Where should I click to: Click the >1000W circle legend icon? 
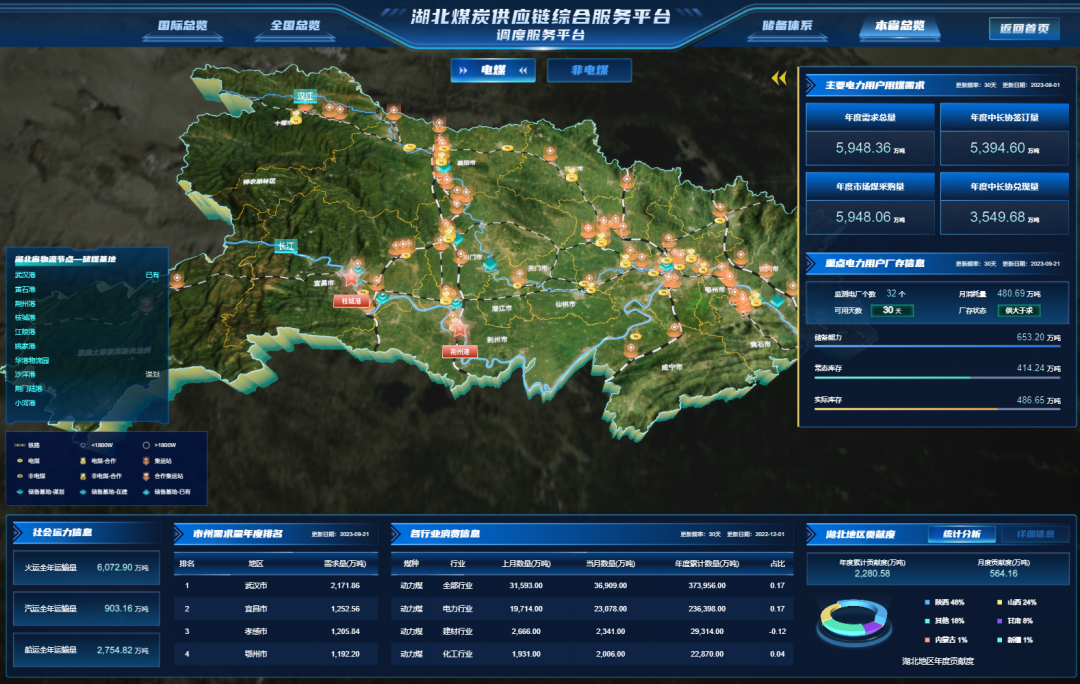[x=146, y=445]
